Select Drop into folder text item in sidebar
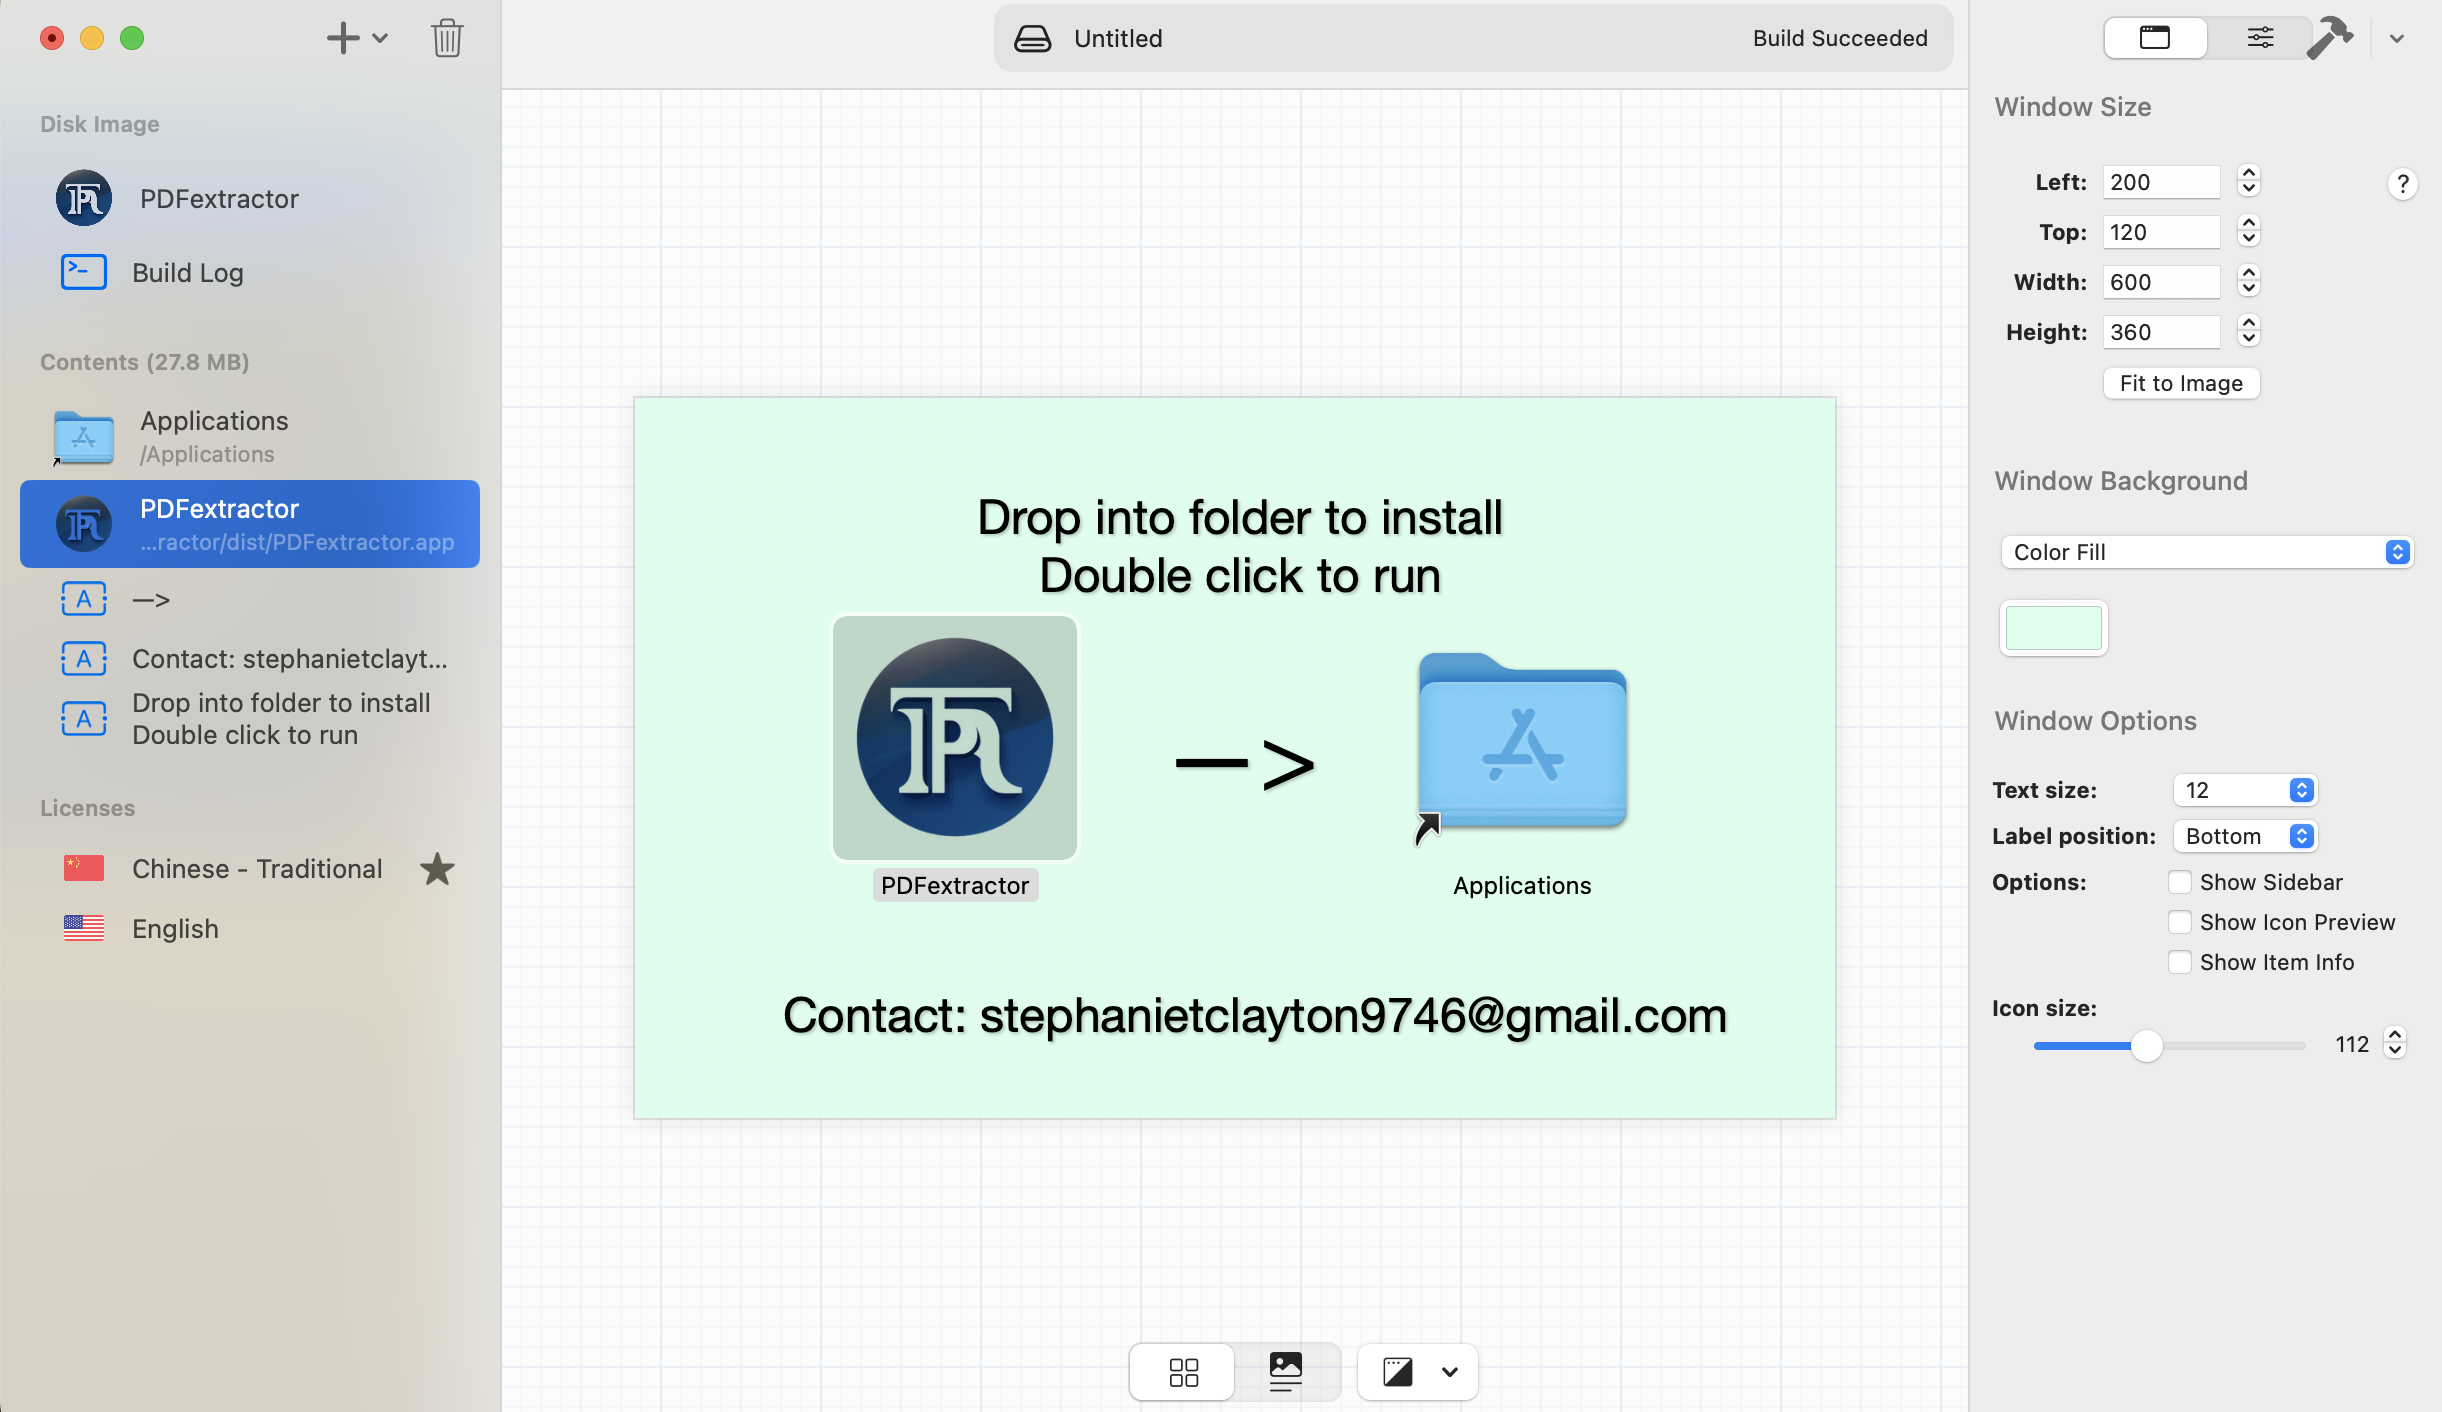The width and height of the screenshot is (2442, 1412). click(x=250, y=719)
